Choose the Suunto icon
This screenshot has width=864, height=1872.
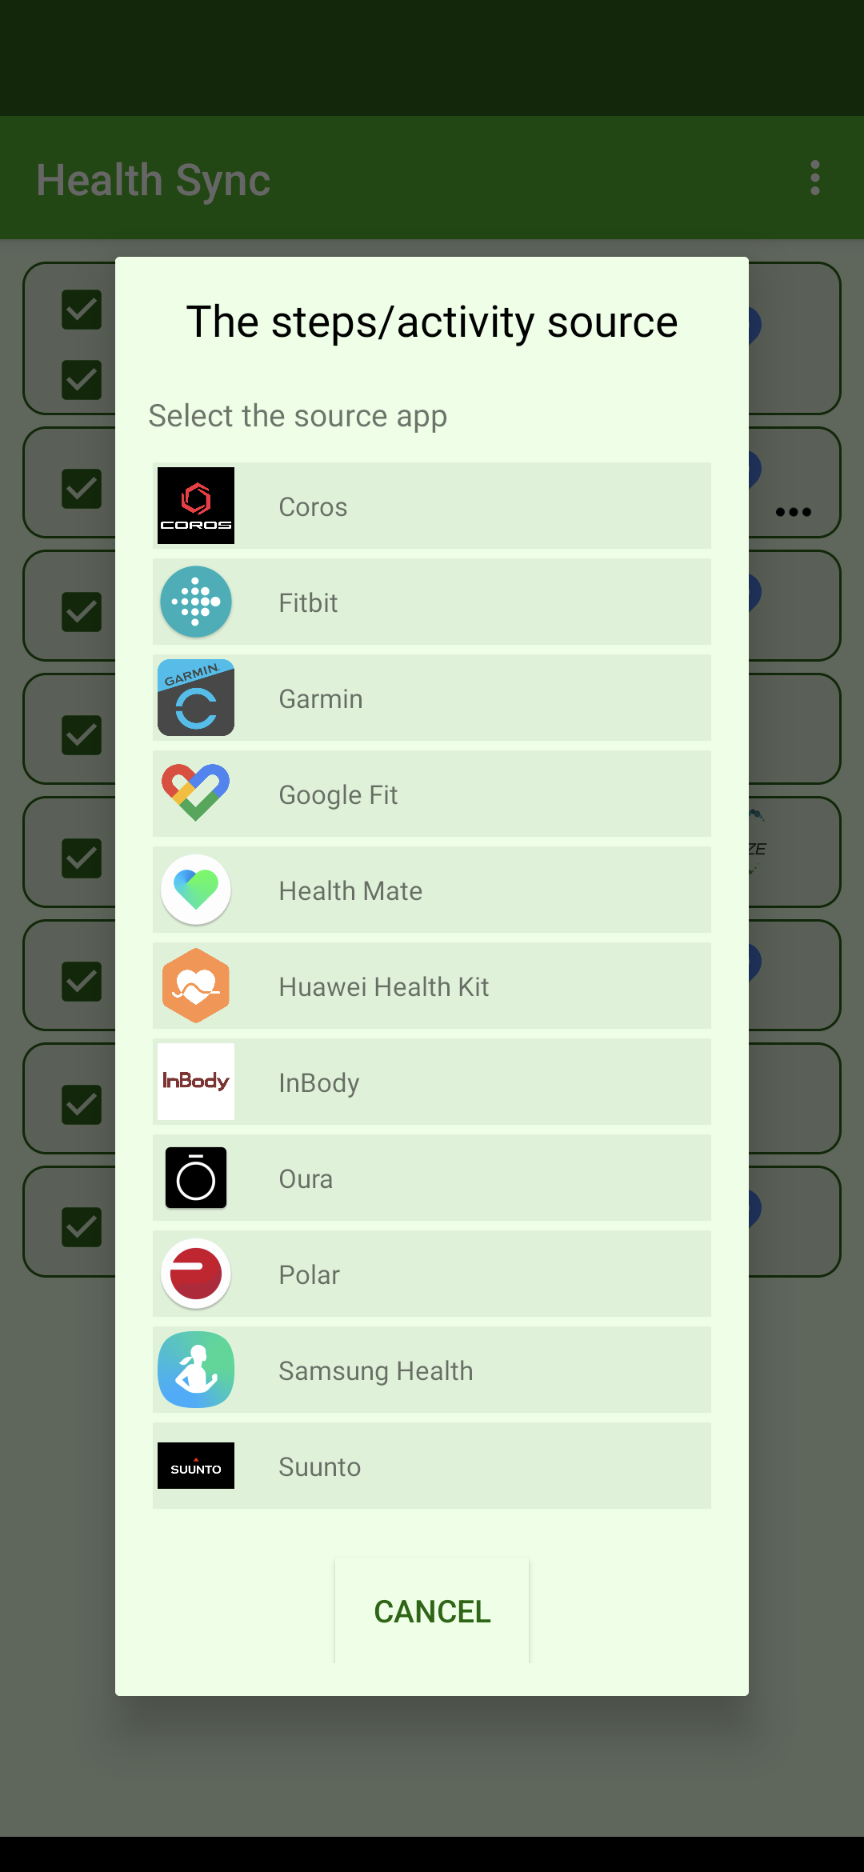[x=195, y=1465]
